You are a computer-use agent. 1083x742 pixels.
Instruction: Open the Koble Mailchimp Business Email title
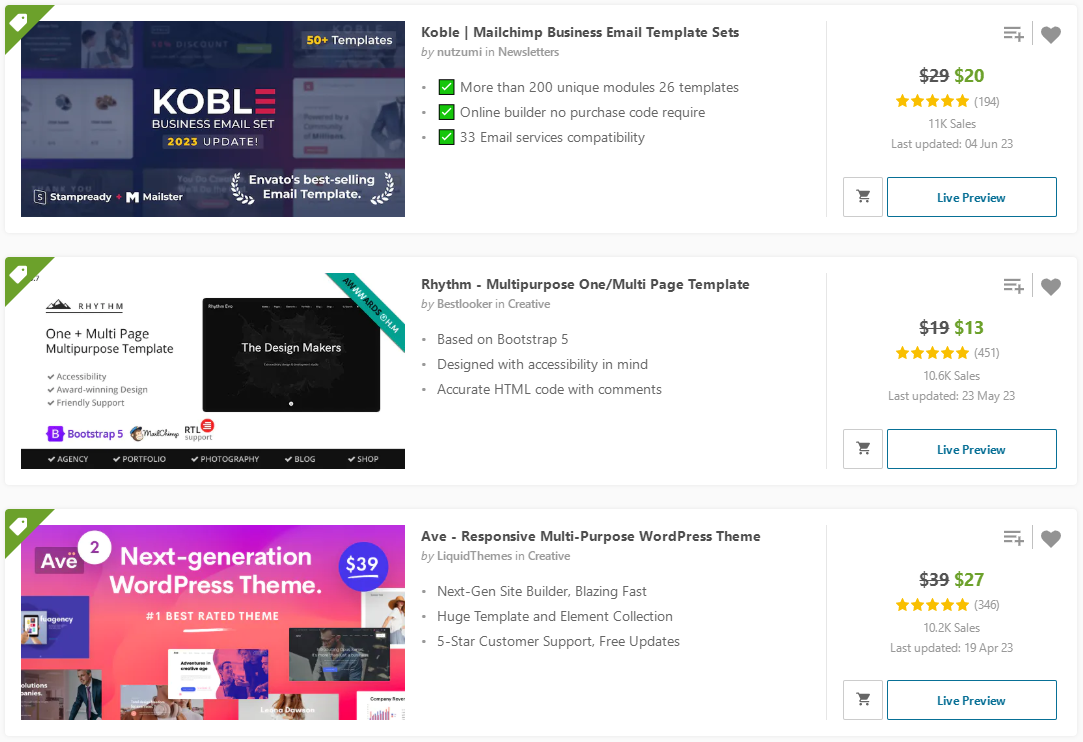580,32
